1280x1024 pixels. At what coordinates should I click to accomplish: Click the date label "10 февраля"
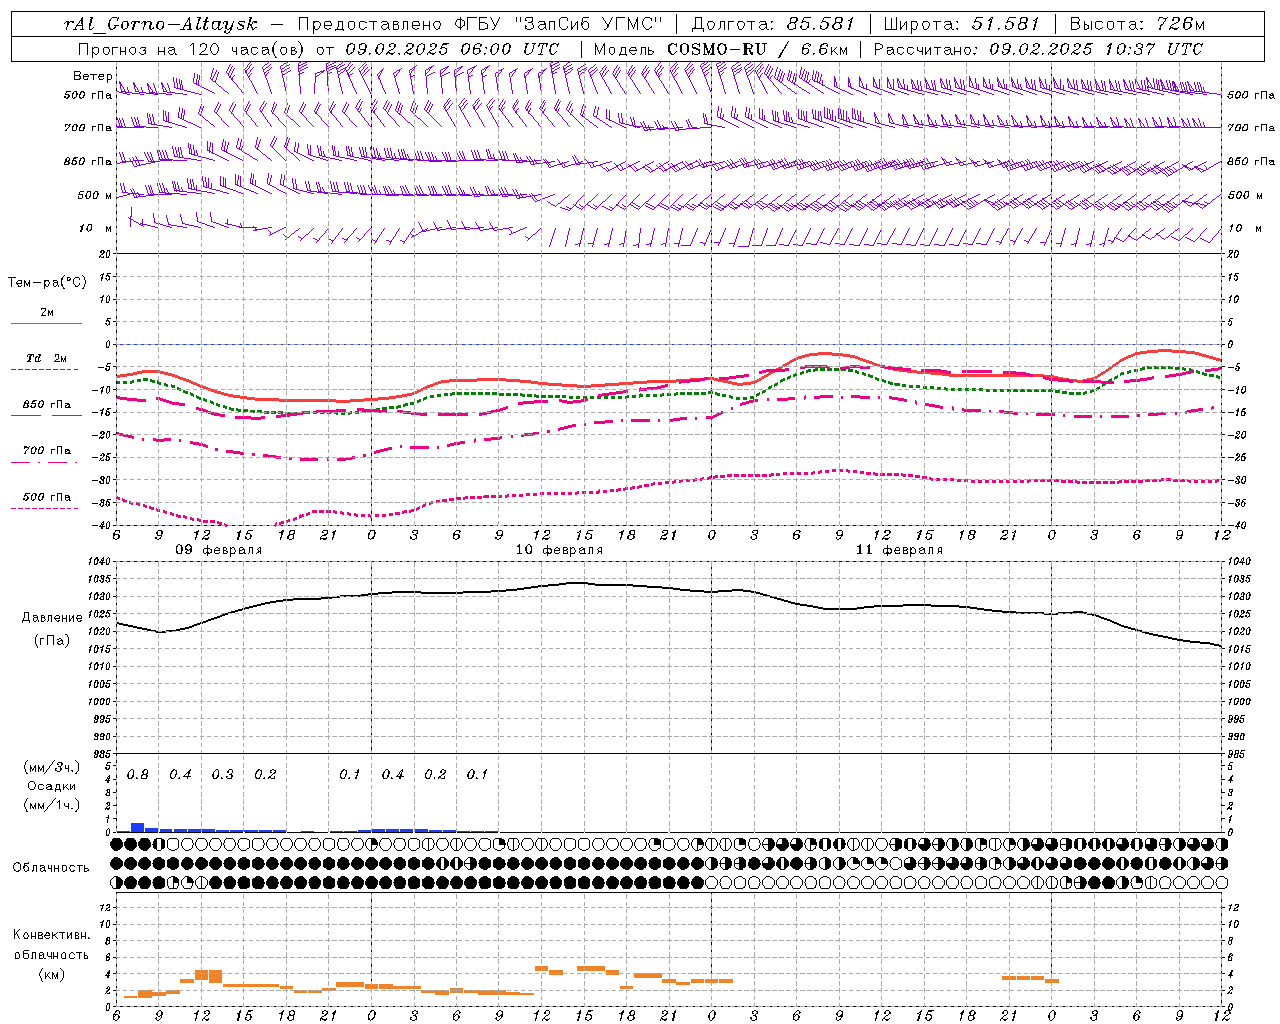pos(559,550)
